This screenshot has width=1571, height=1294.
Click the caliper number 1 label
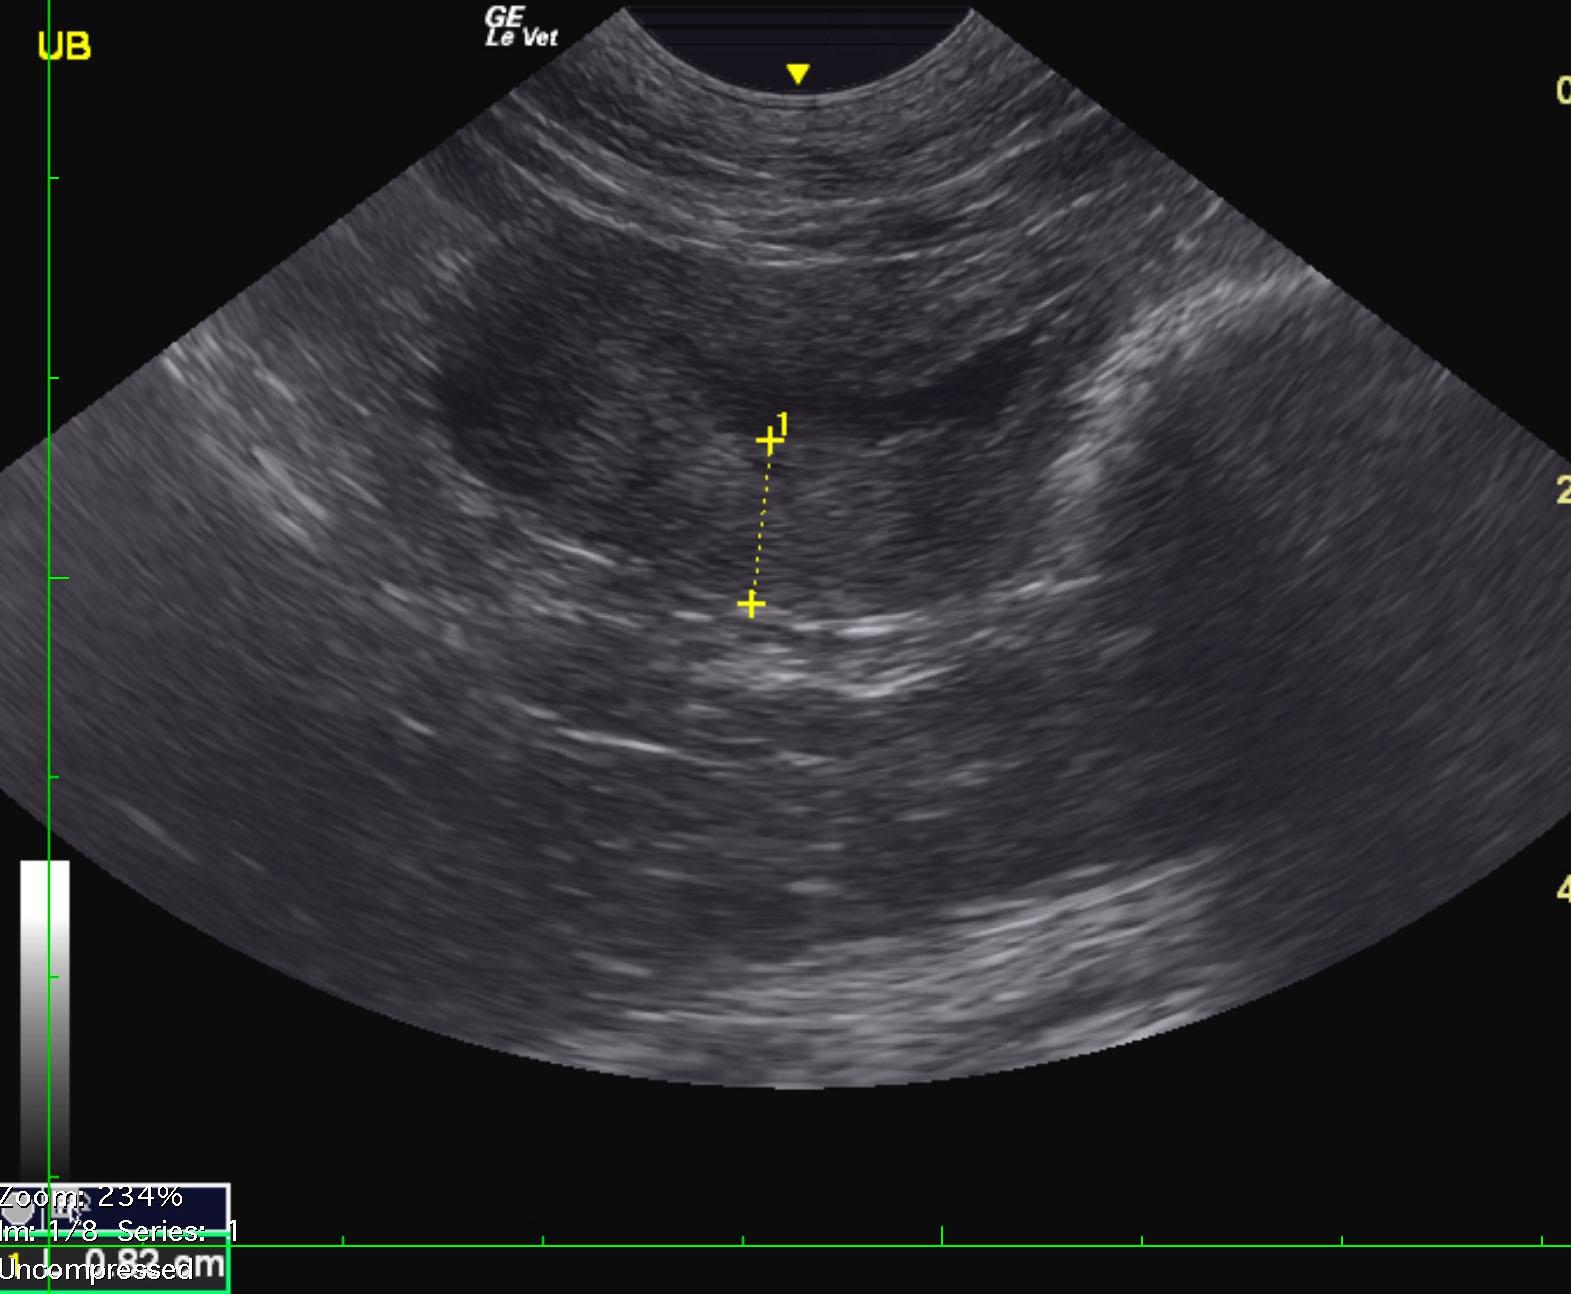pyautogui.click(x=784, y=424)
